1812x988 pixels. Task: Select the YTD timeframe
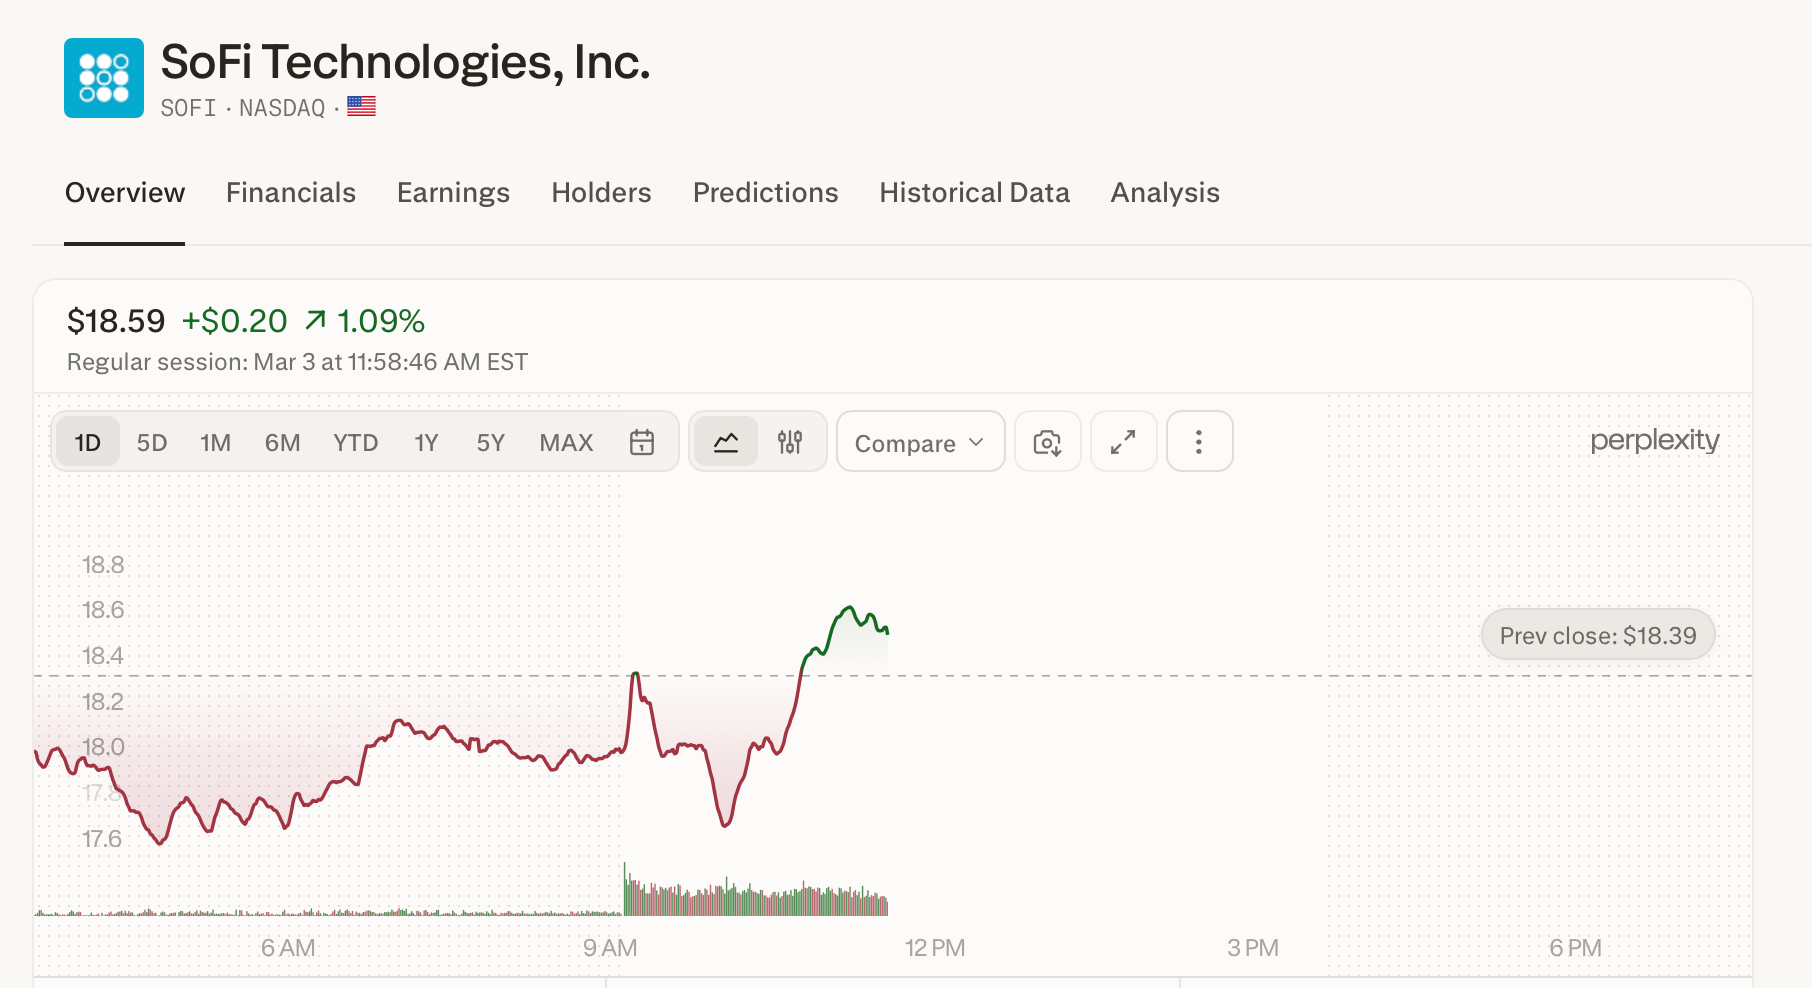point(355,441)
